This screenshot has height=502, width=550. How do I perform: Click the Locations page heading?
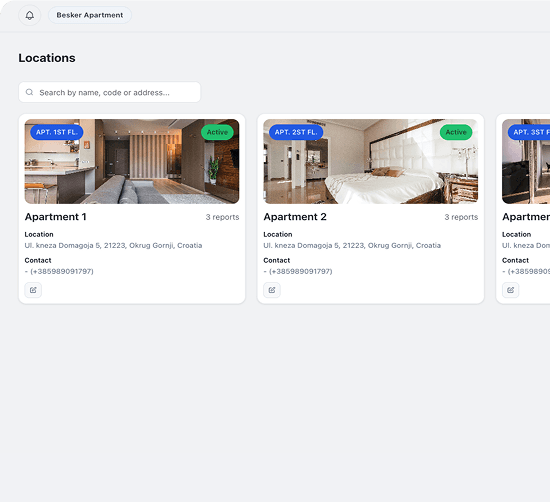pyautogui.click(x=47, y=58)
